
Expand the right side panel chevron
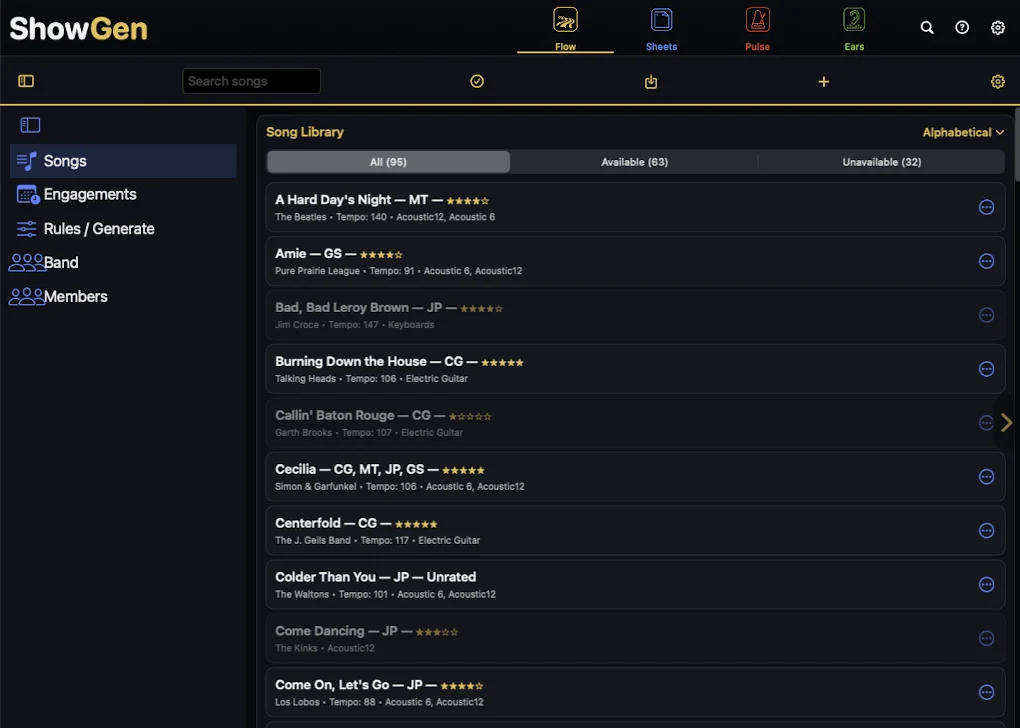1007,423
